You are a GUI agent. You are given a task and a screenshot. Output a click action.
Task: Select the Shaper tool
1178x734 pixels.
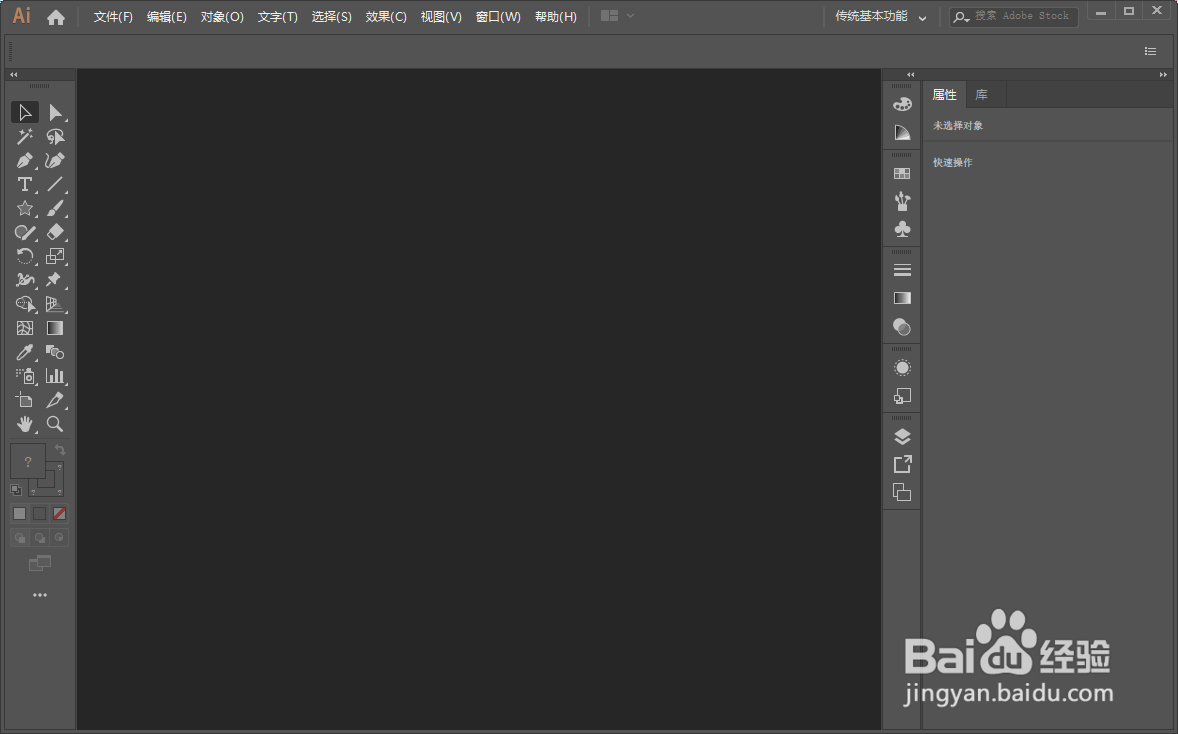coord(25,232)
